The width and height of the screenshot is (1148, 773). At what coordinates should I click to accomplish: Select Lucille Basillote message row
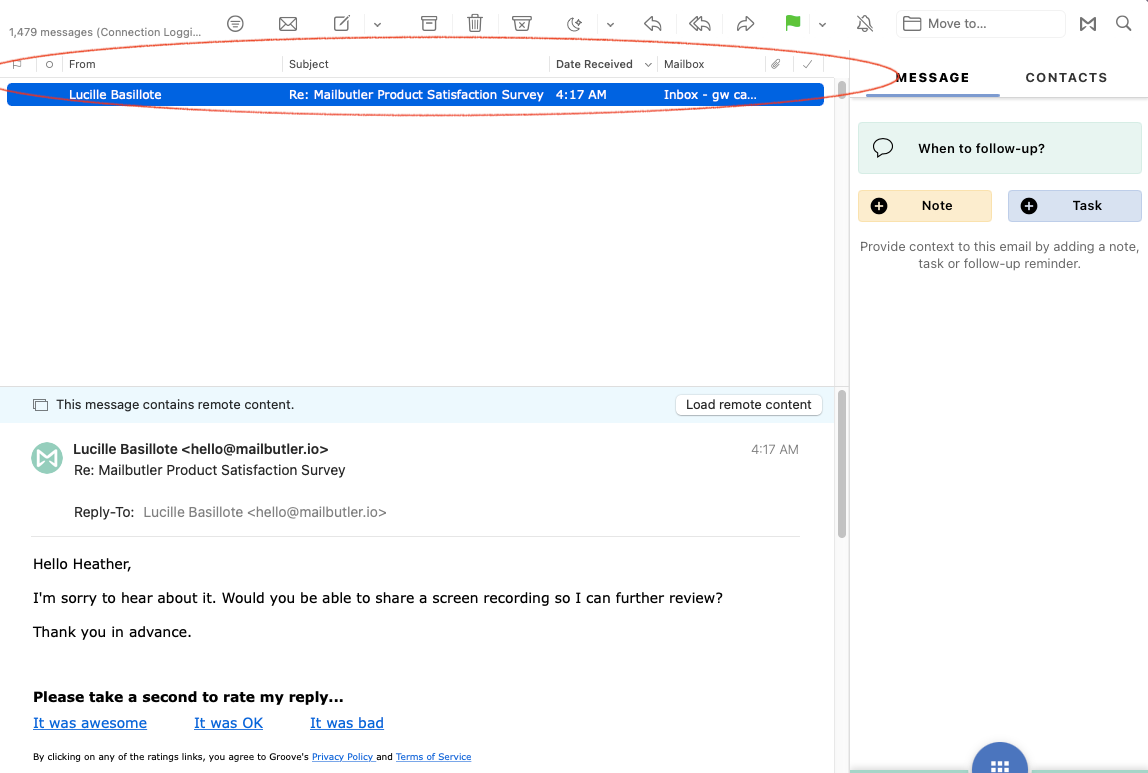415,94
